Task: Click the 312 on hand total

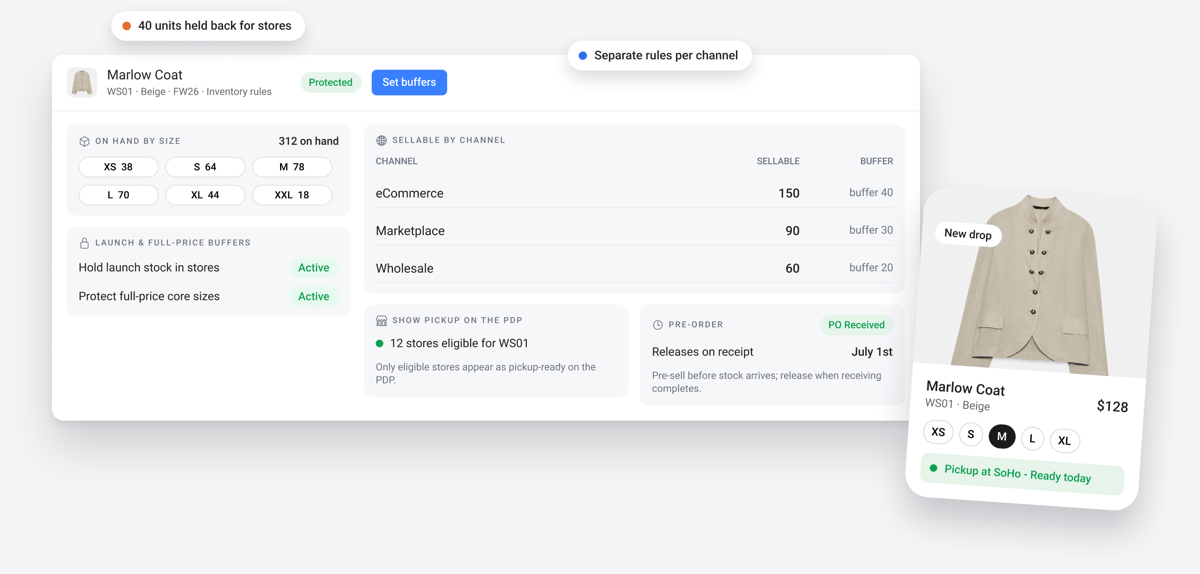Action: point(308,141)
